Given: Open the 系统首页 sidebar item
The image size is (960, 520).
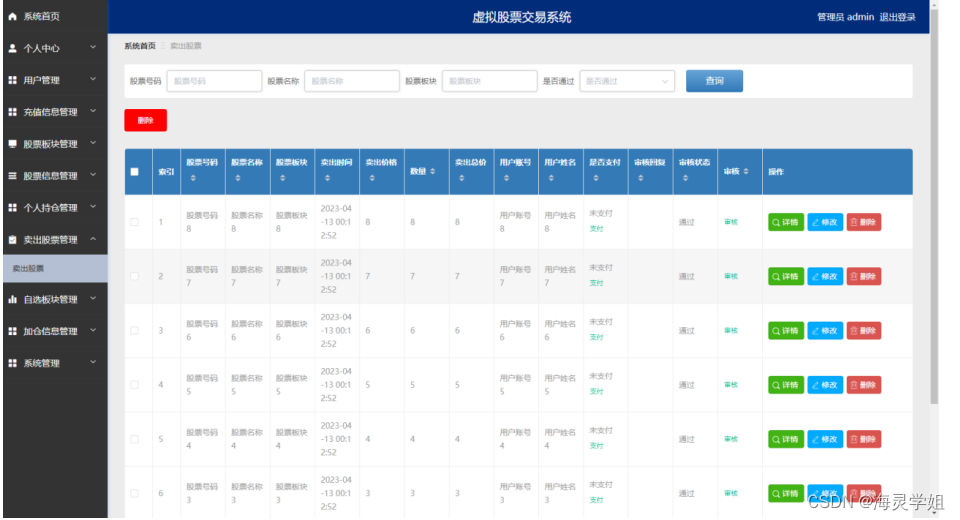Looking at the screenshot, I should pos(55,17).
